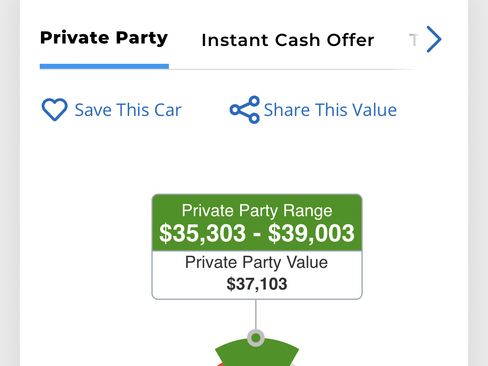Show more tabs with right chevron arrow
The image size is (488, 366).
(434, 39)
